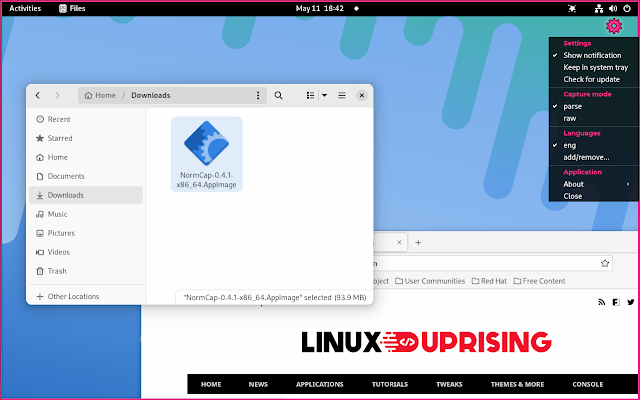Open view options dropdown arrow in Files
Viewport: 640px width, 400px height.
[x=324, y=95]
